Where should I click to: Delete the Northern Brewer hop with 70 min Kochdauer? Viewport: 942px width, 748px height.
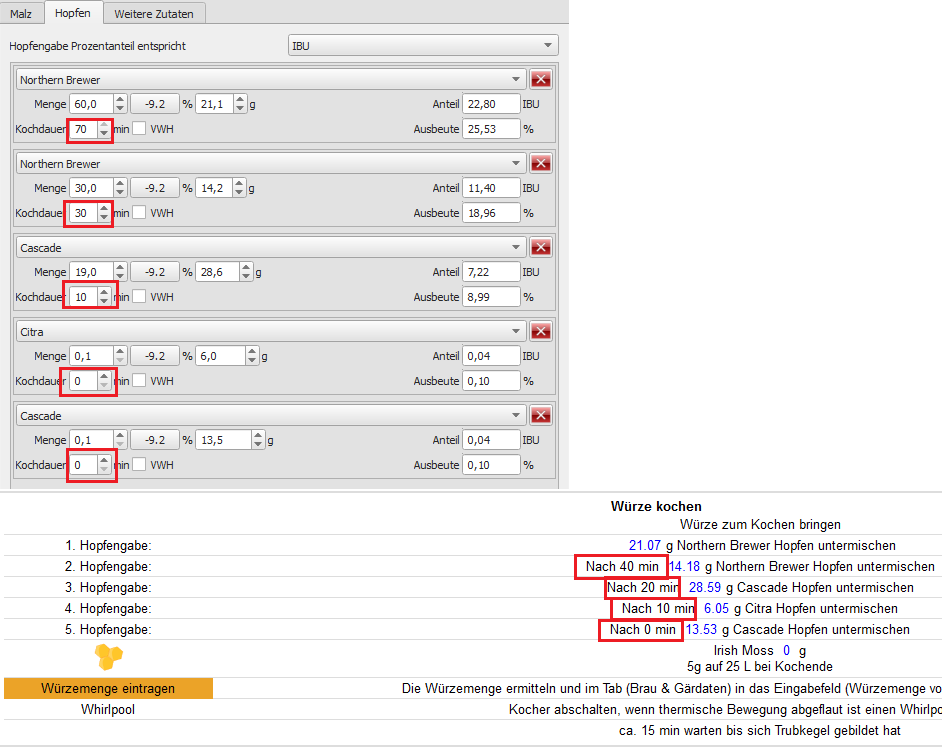[x=541, y=80]
